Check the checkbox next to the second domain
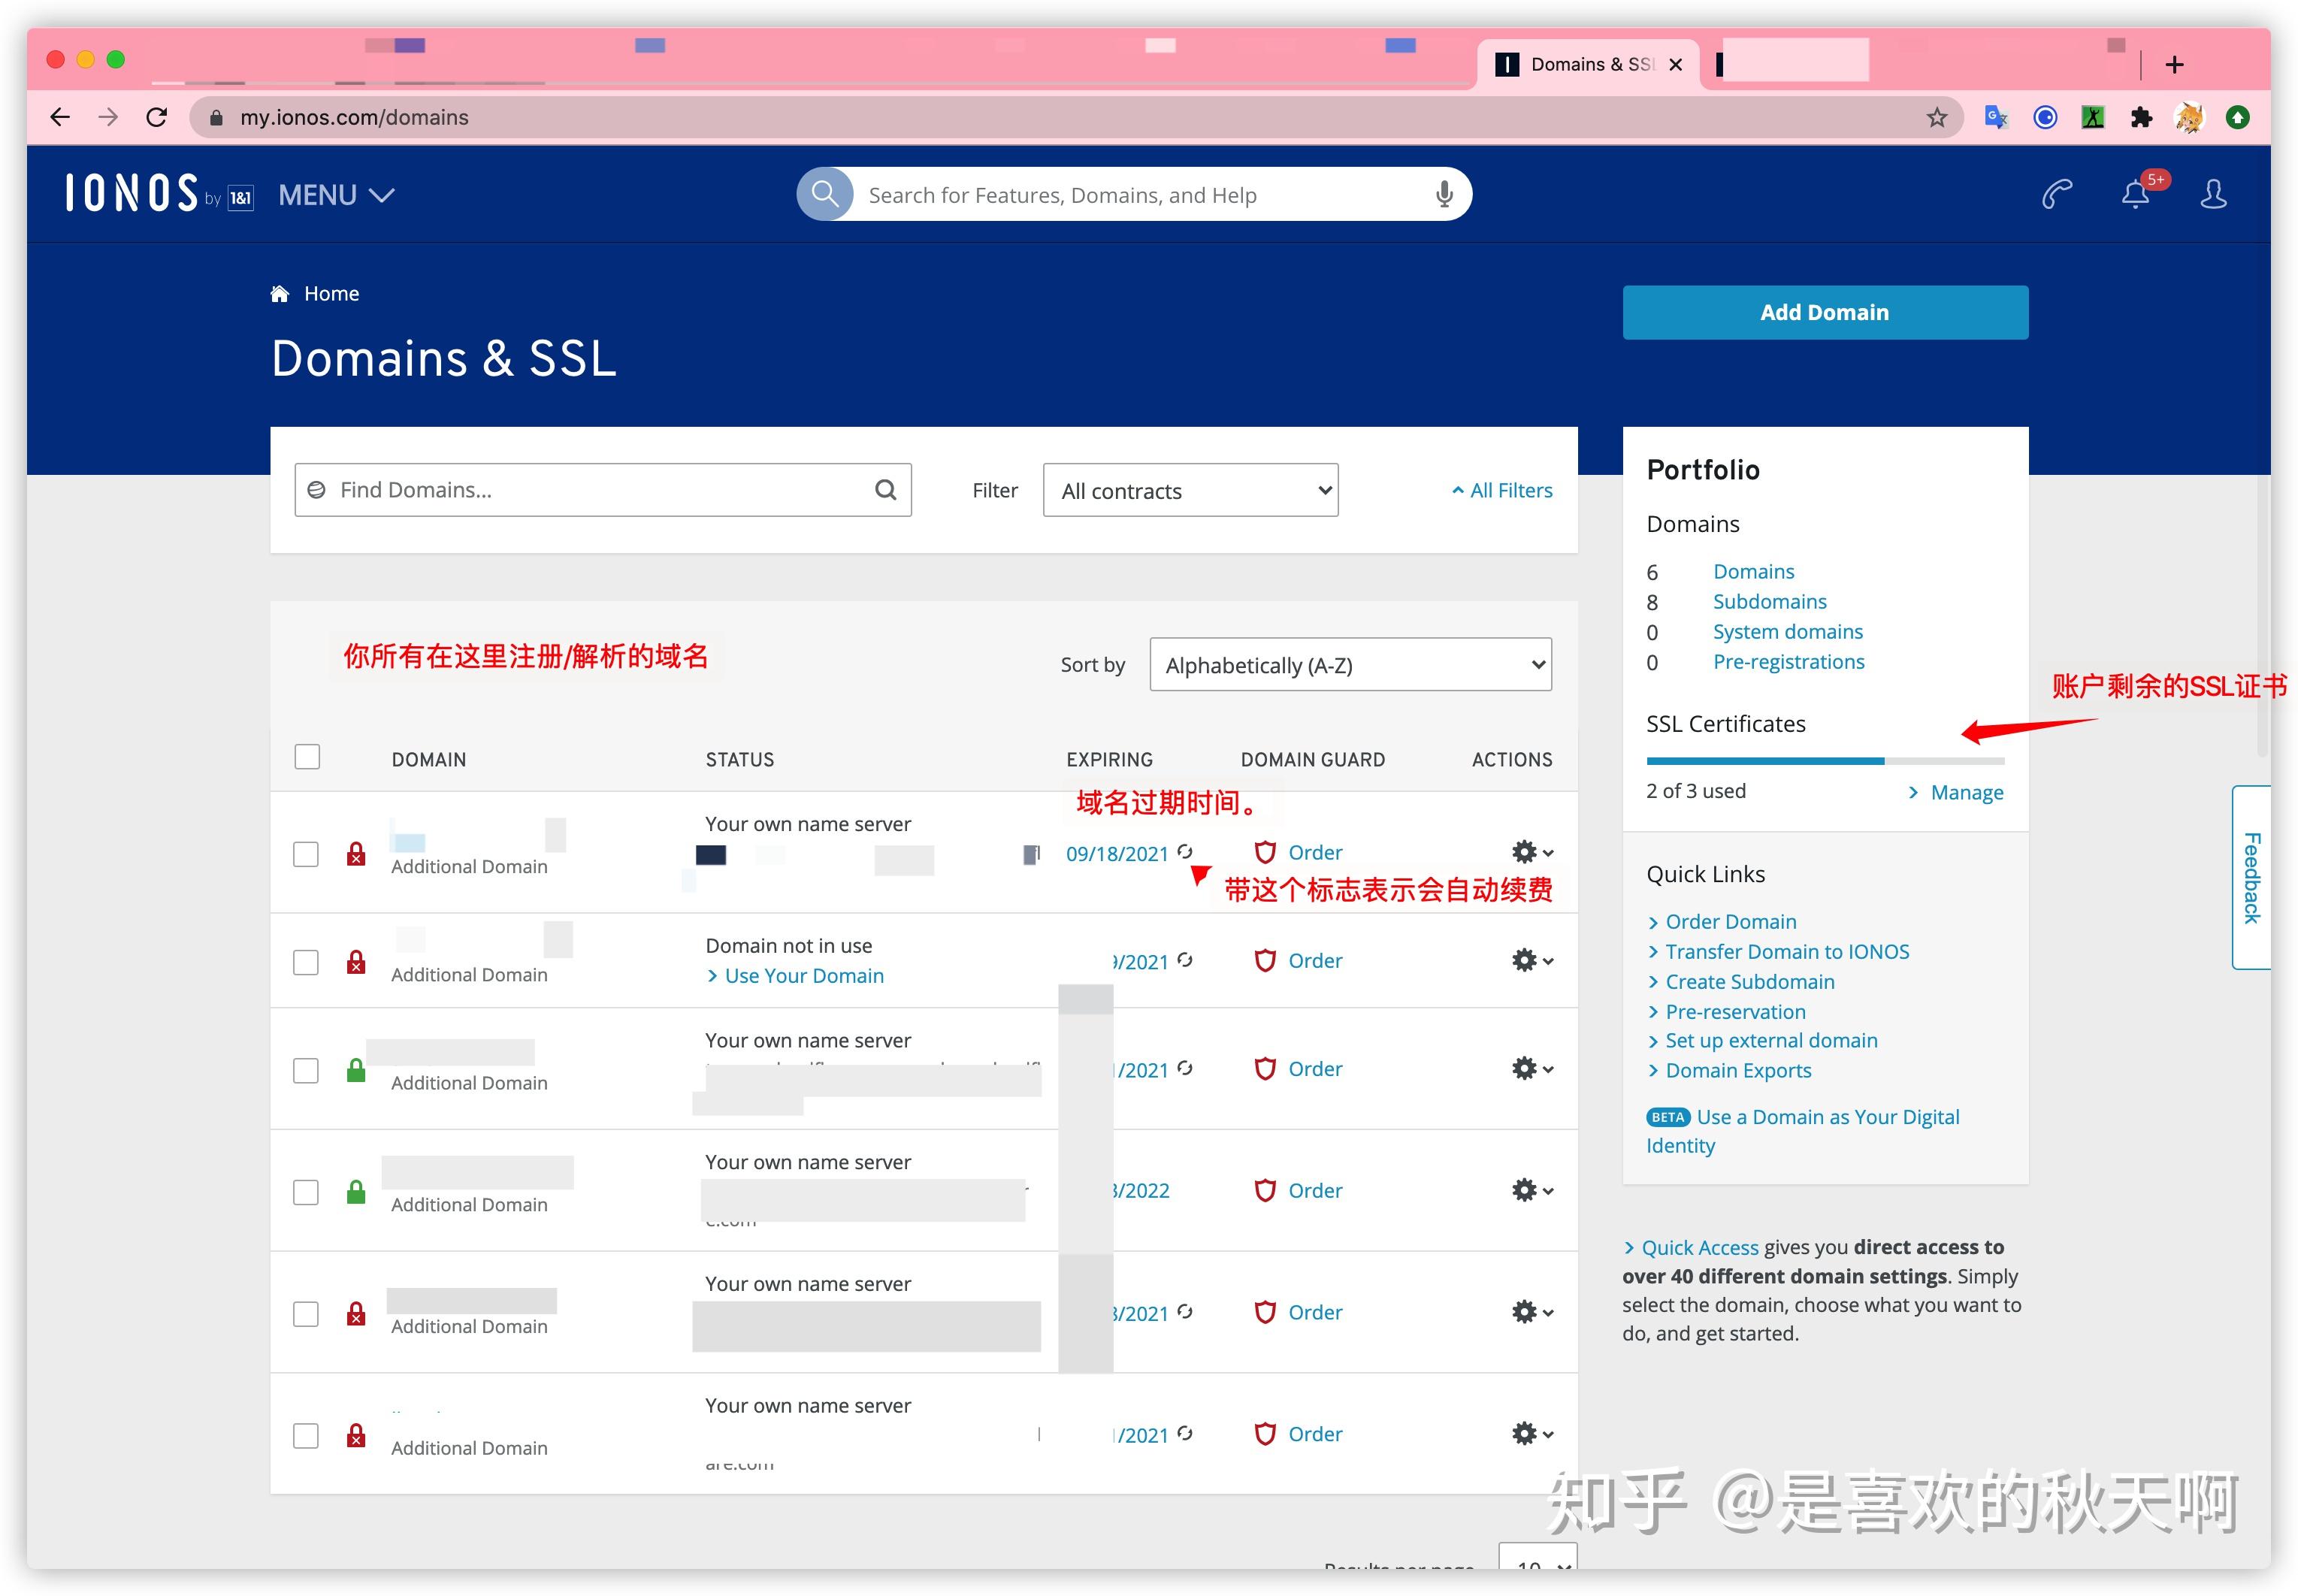This screenshot has width=2298, height=1596. 306,961
